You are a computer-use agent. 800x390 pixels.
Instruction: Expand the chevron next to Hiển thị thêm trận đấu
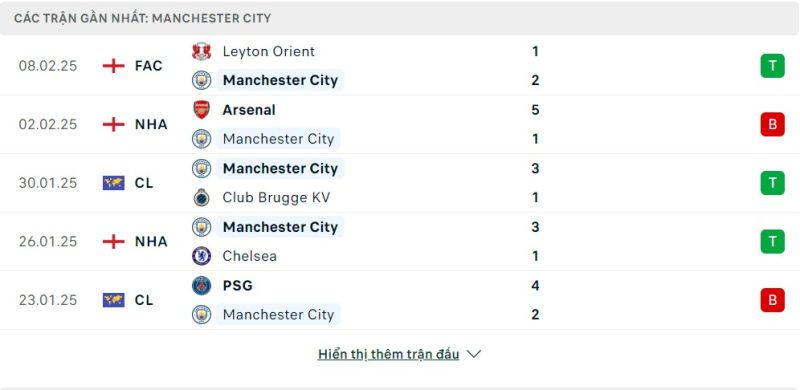tap(473, 354)
